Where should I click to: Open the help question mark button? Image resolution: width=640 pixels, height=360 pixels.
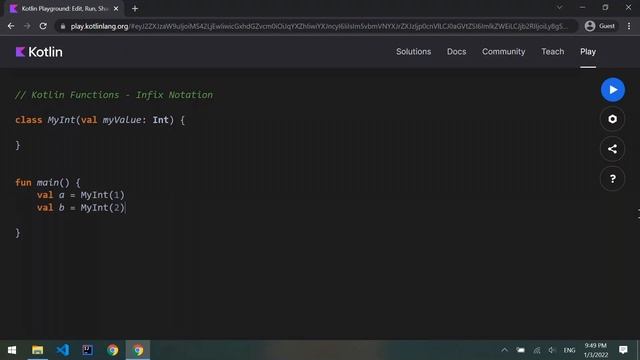(x=612, y=179)
